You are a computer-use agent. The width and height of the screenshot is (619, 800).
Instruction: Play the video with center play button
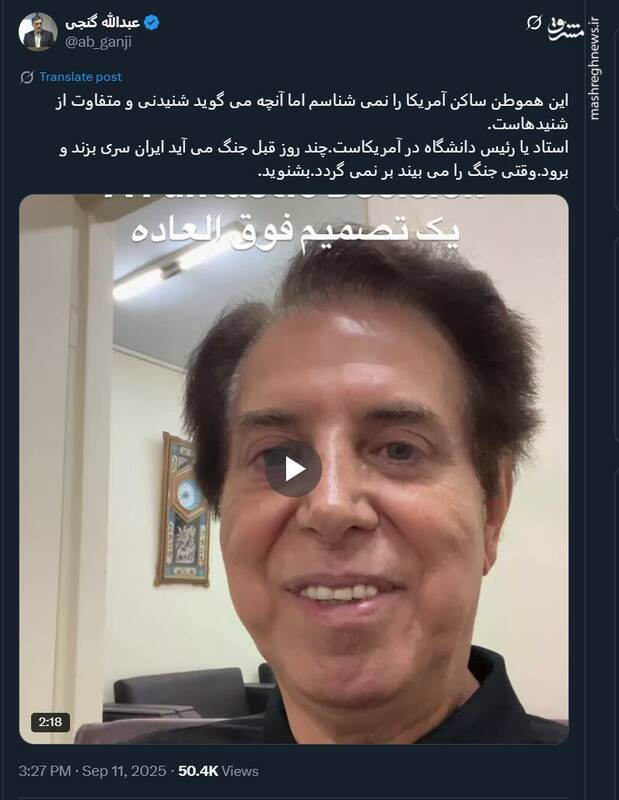click(x=293, y=469)
